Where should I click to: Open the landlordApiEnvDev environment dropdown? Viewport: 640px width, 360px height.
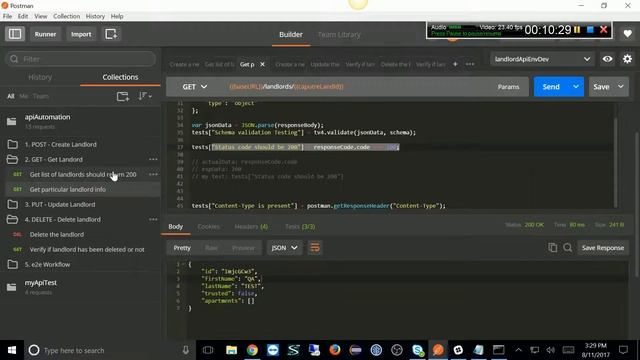(x=542, y=59)
